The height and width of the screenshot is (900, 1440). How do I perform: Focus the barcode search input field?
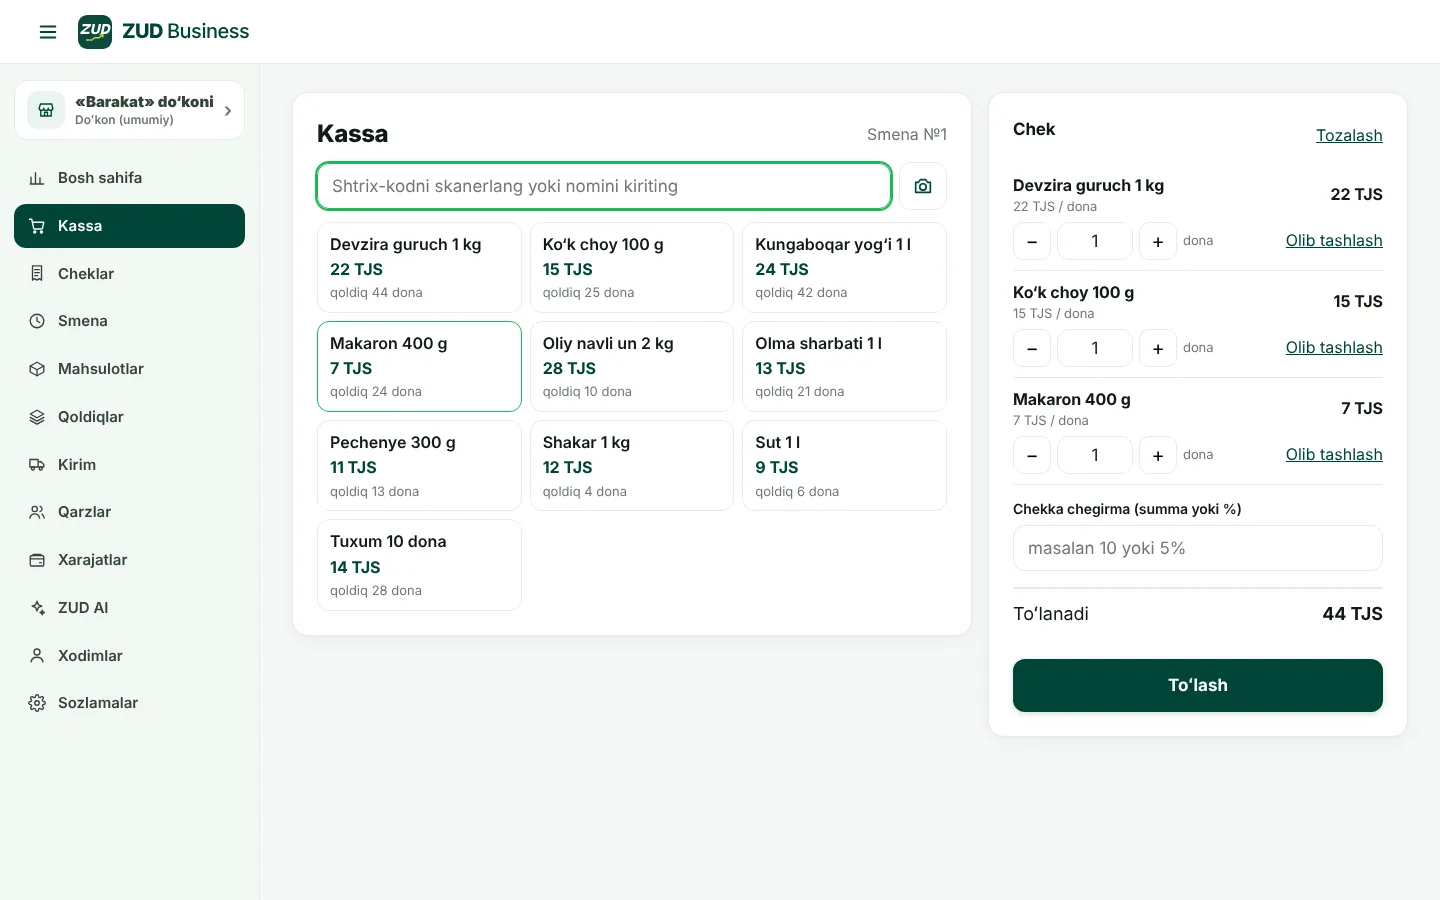604,186
